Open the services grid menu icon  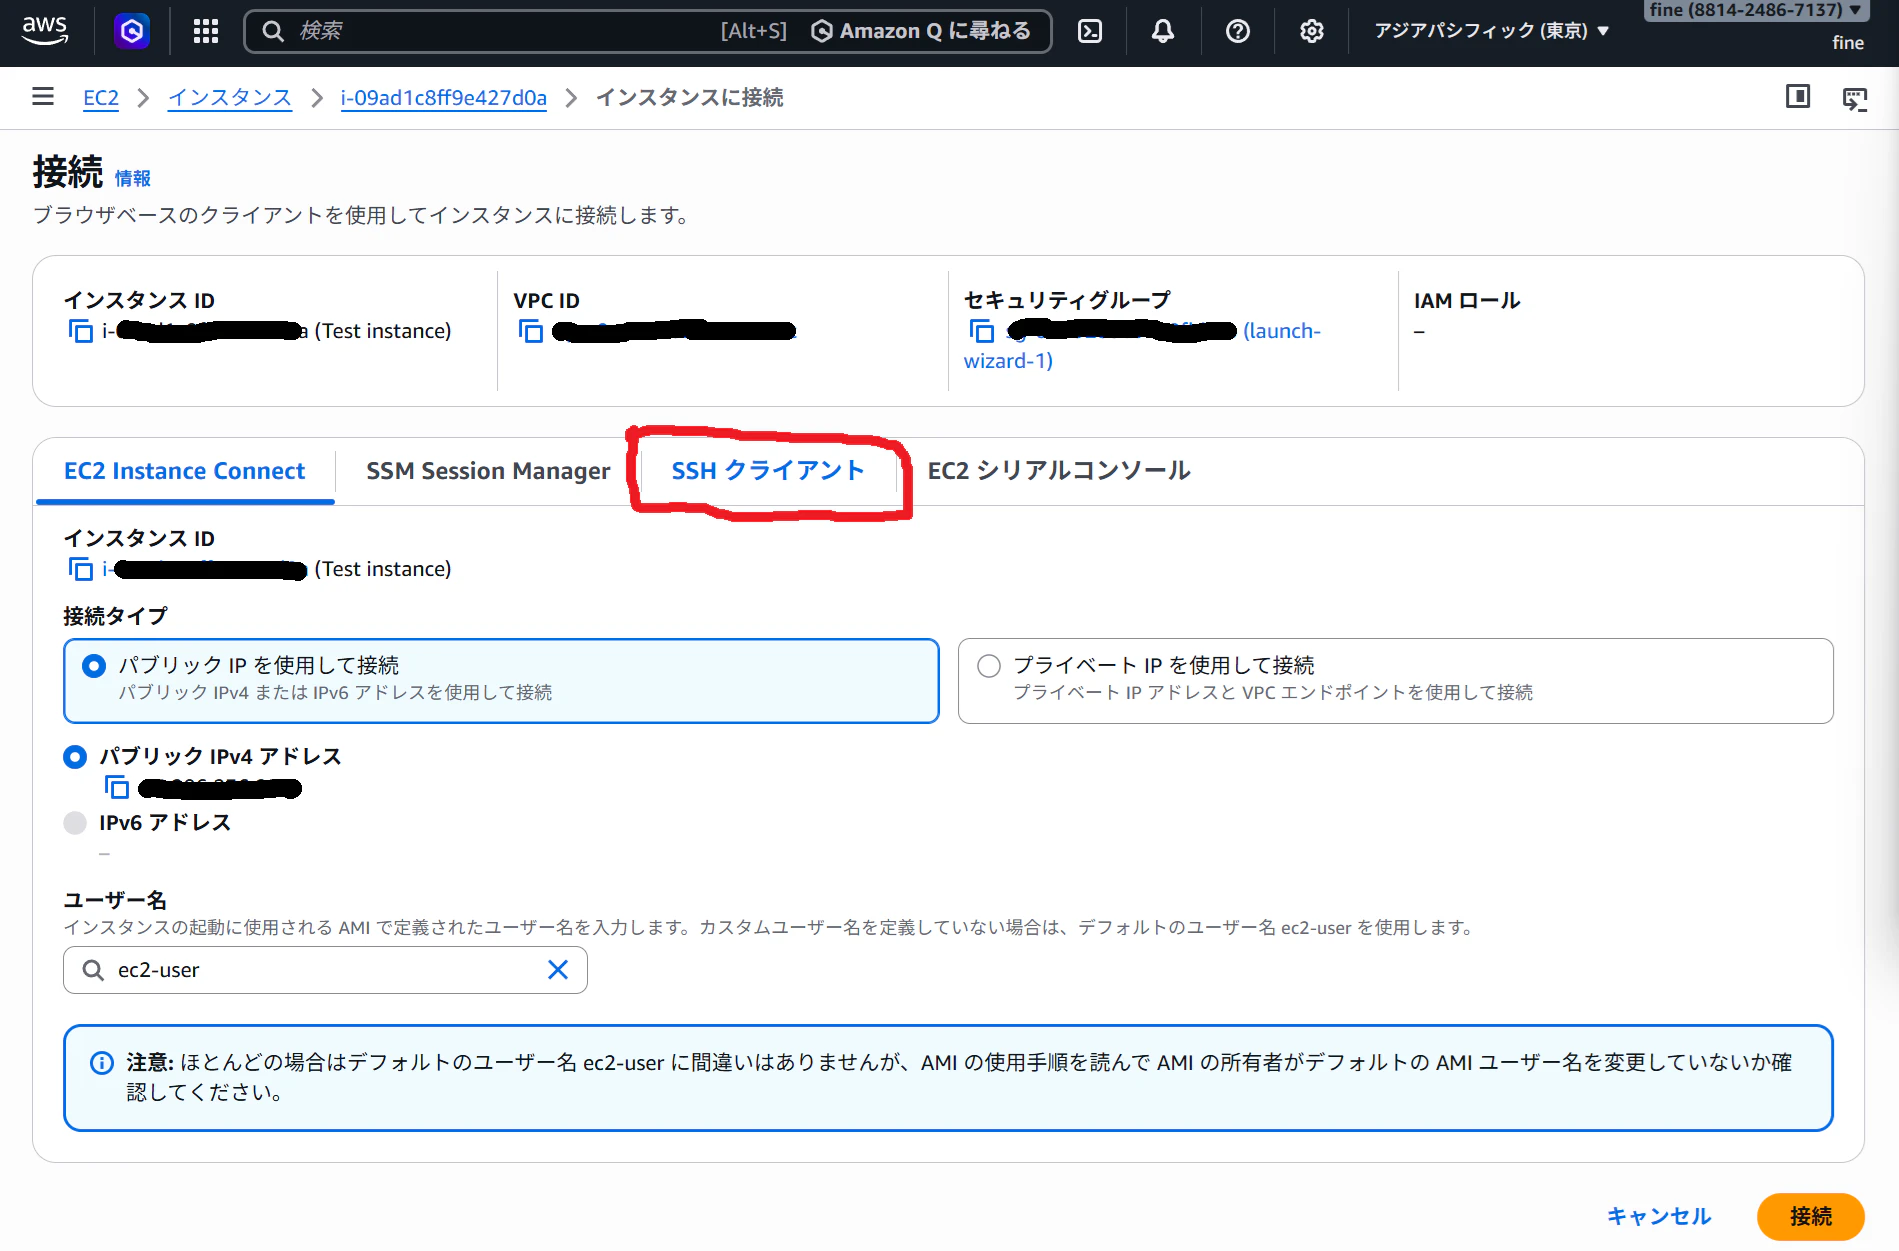coord(206,31)
